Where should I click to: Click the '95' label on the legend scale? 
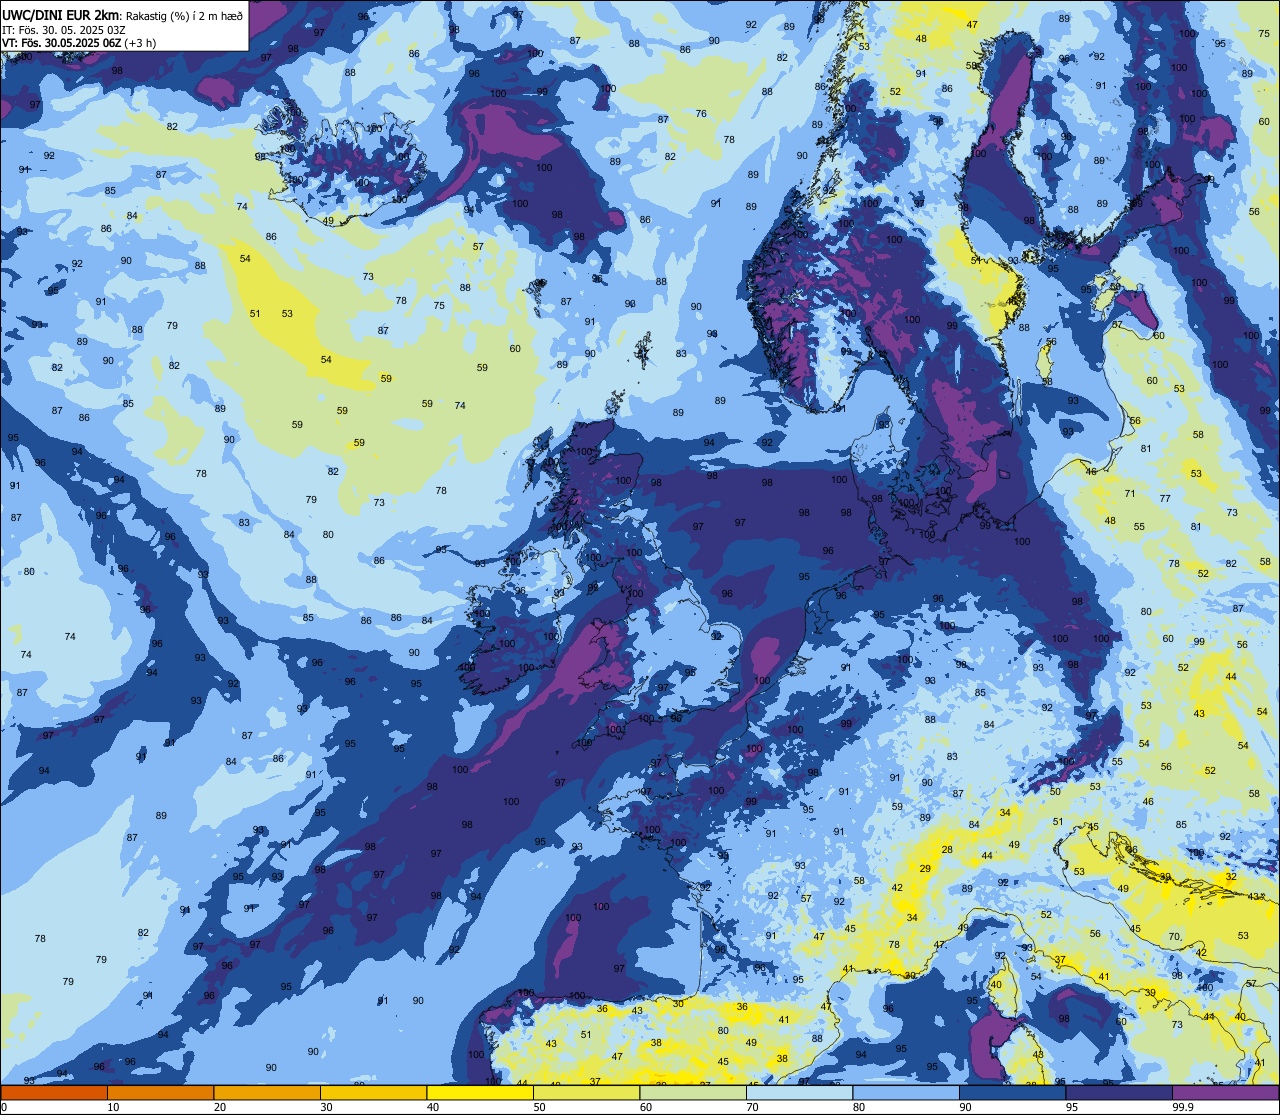click(x=1071, y=1107)
